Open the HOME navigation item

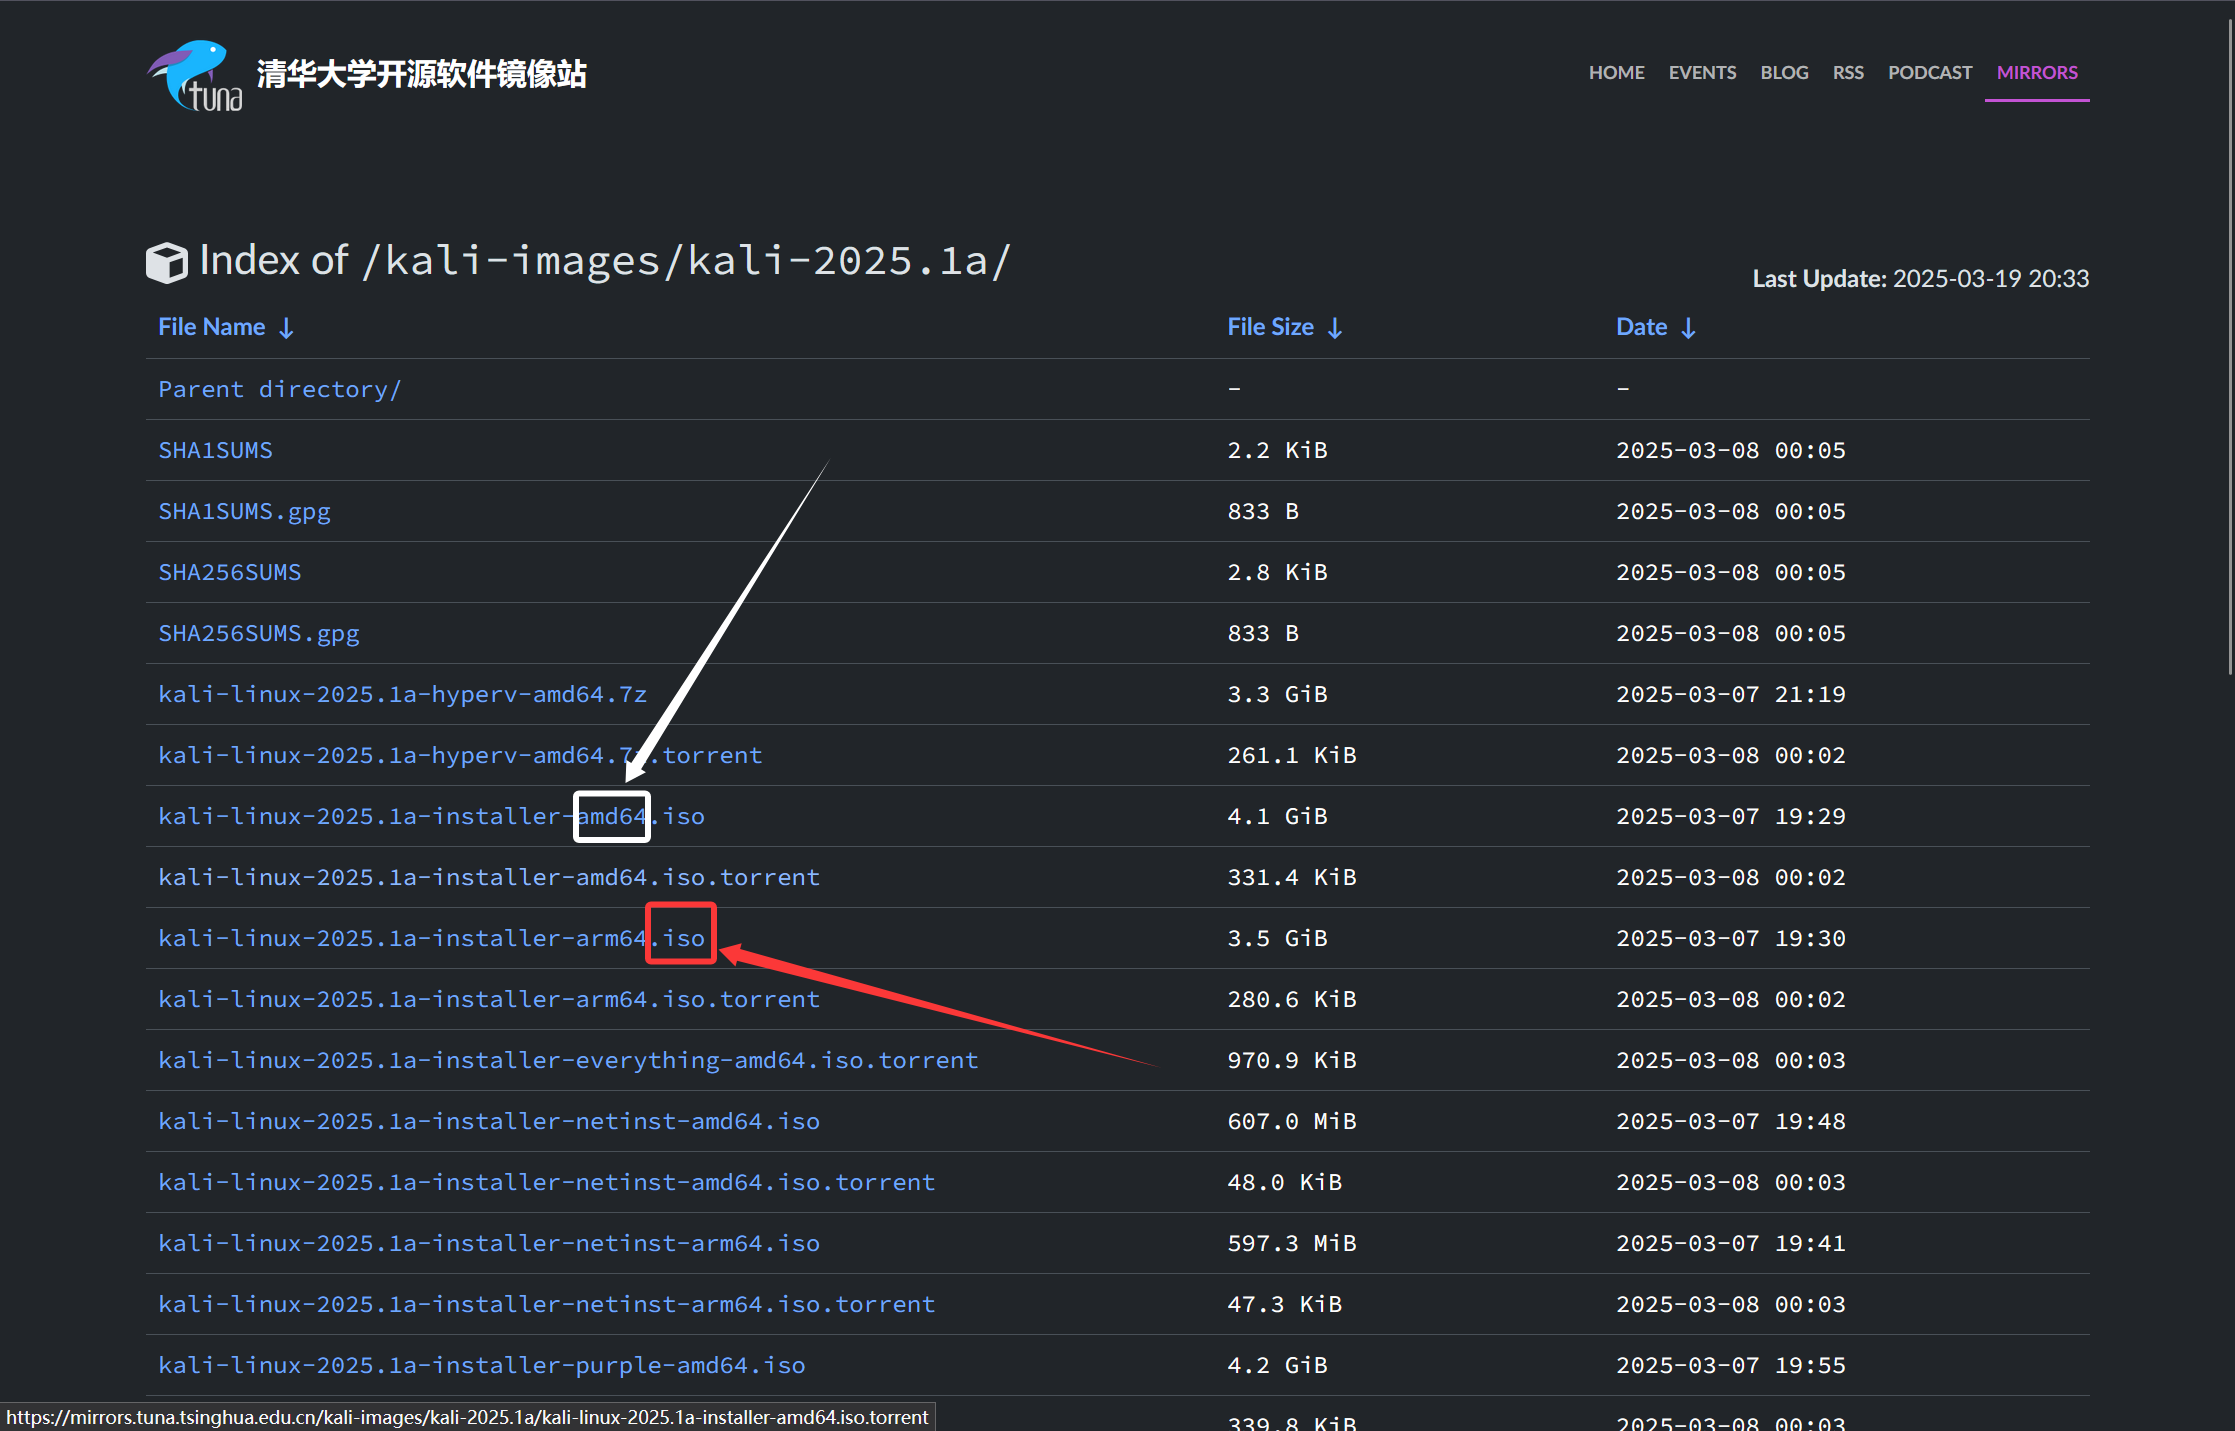[1616, 73]
